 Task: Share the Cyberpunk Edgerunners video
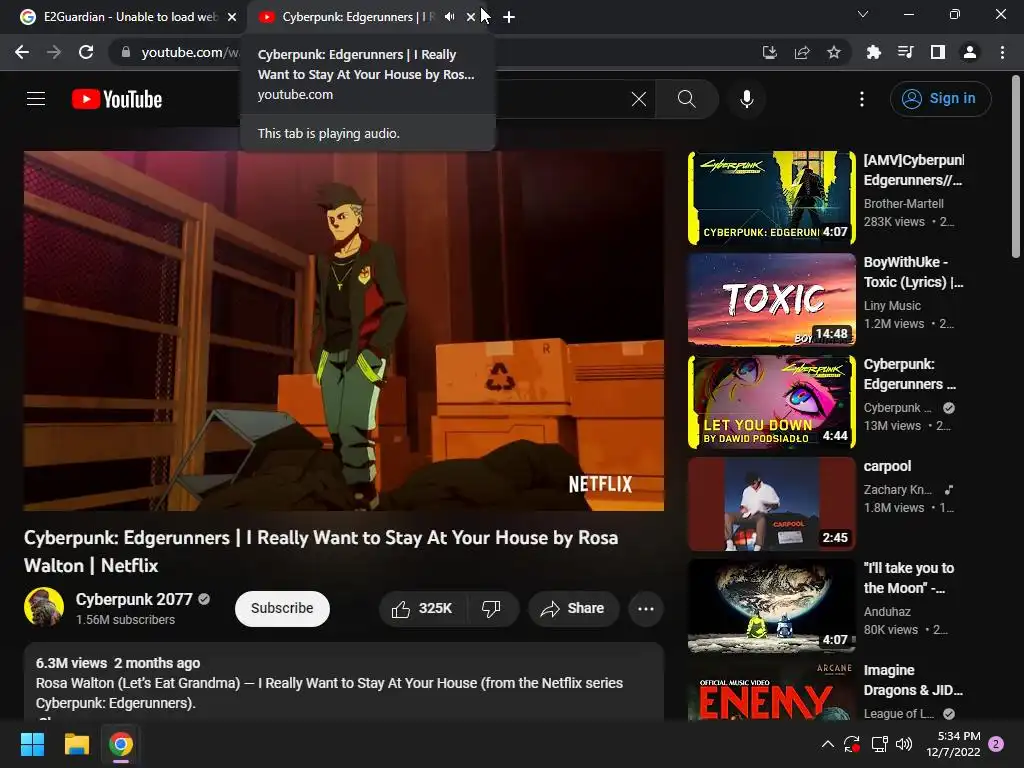(573, 609)
